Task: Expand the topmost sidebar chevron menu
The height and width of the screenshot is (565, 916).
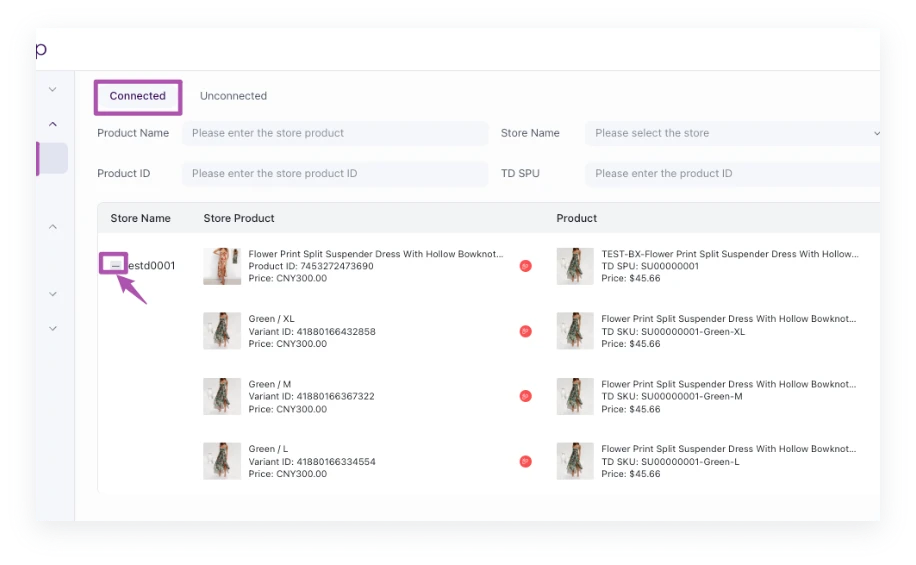Action: [x=53, y=90]
